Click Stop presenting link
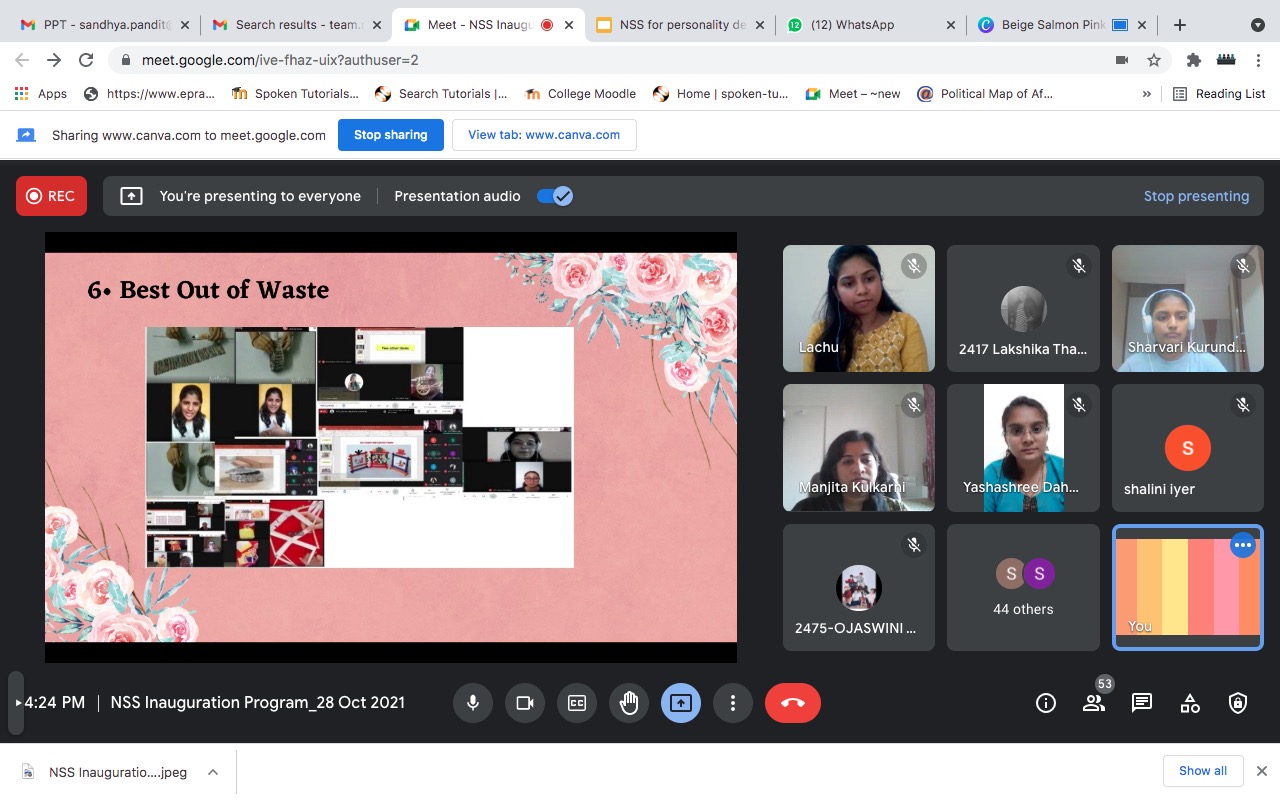The height and width of the screenshot is (800, 1280). pyautogui.click(x=1196, y=196)
